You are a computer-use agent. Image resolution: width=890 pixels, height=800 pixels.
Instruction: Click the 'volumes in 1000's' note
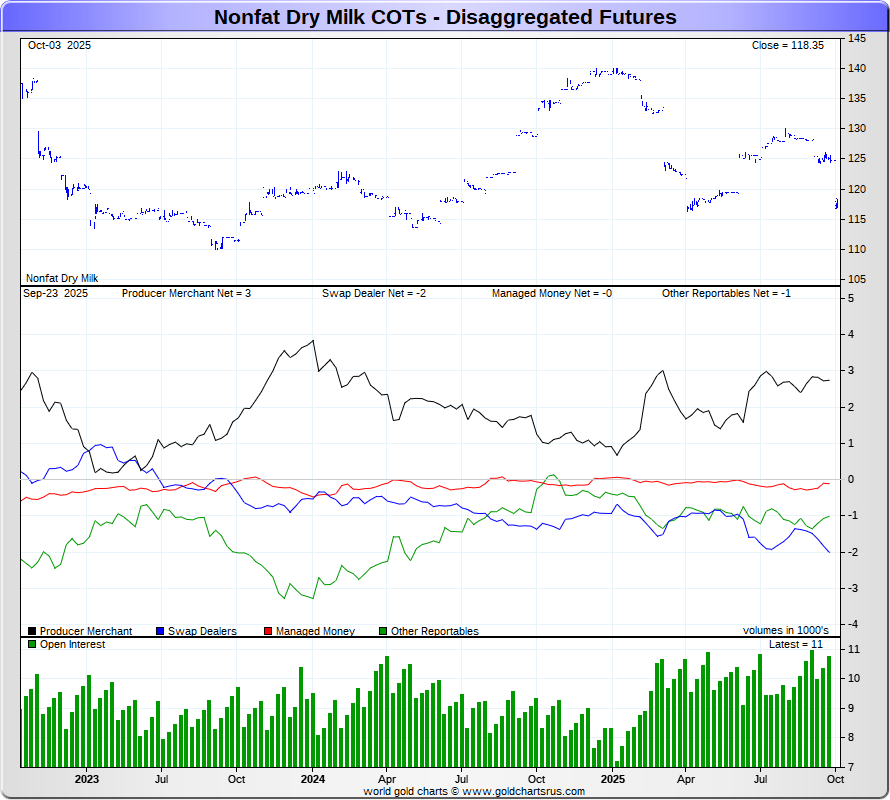coord(786,630)
